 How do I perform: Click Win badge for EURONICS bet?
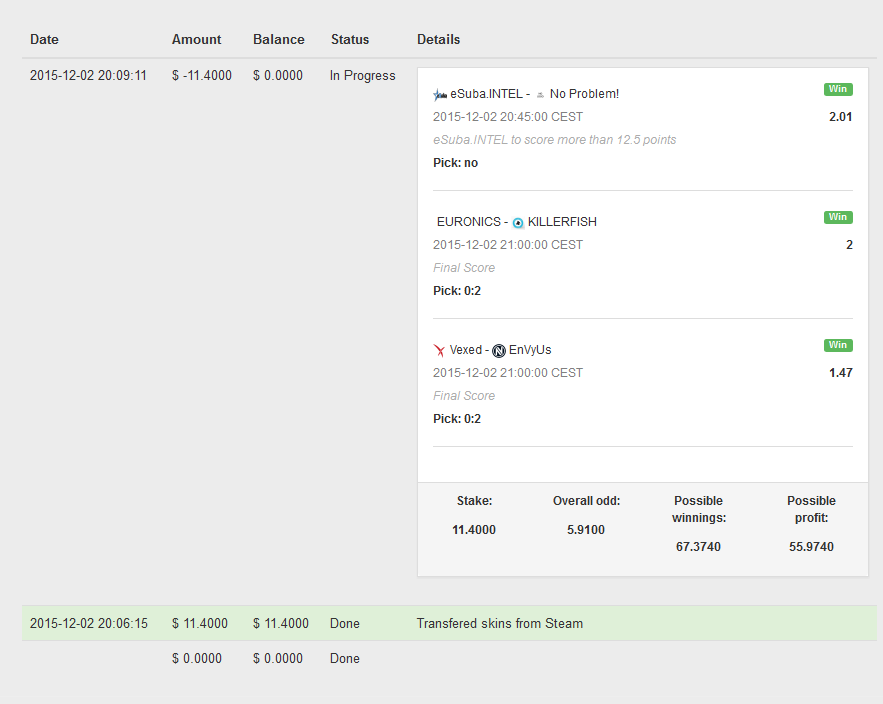click(x=838, y=217)
